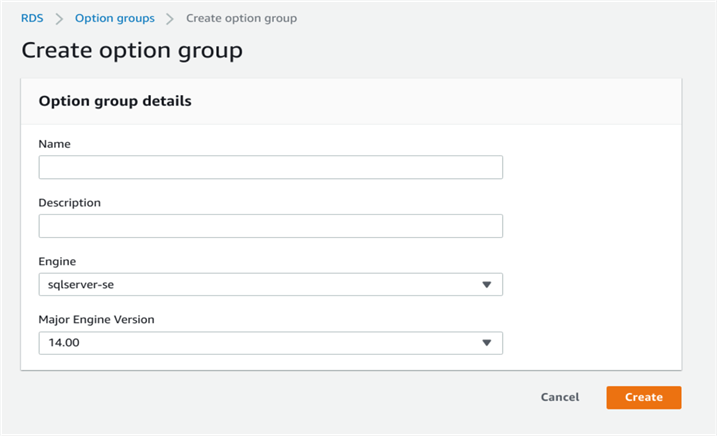The height and width of the screenshot is (436, 717).
Task: Click the Major Engine Version label
Action: pyautogui.click(x=96, y=320)
